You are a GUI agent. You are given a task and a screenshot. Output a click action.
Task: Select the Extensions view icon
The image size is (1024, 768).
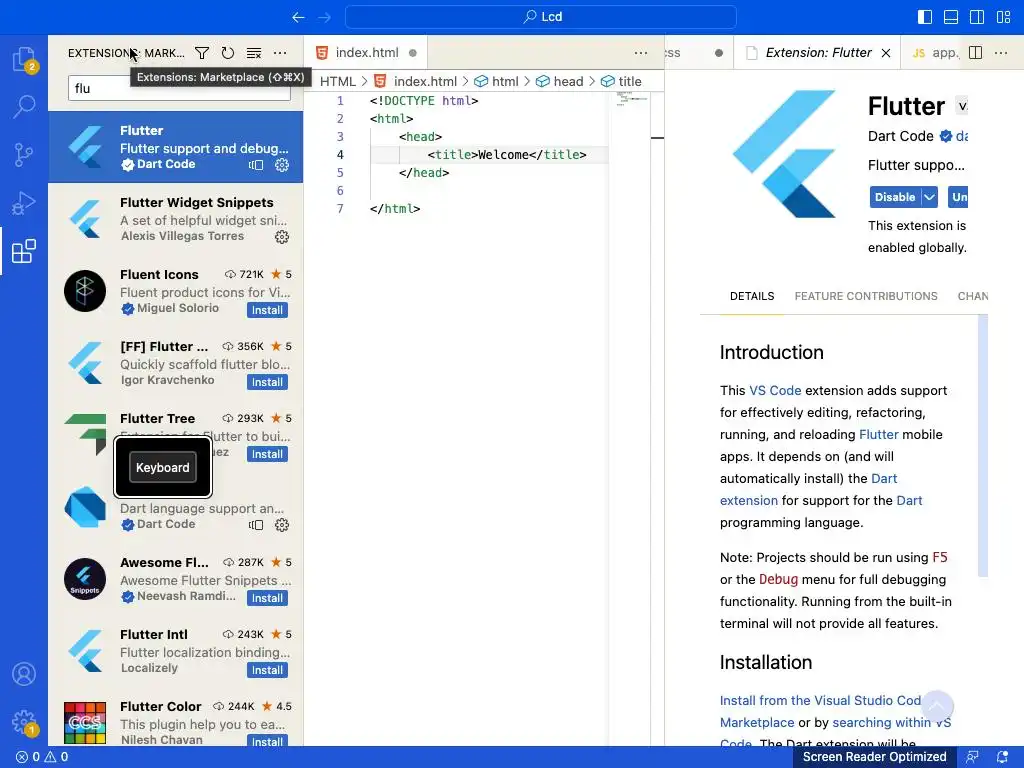pos(24,251)
